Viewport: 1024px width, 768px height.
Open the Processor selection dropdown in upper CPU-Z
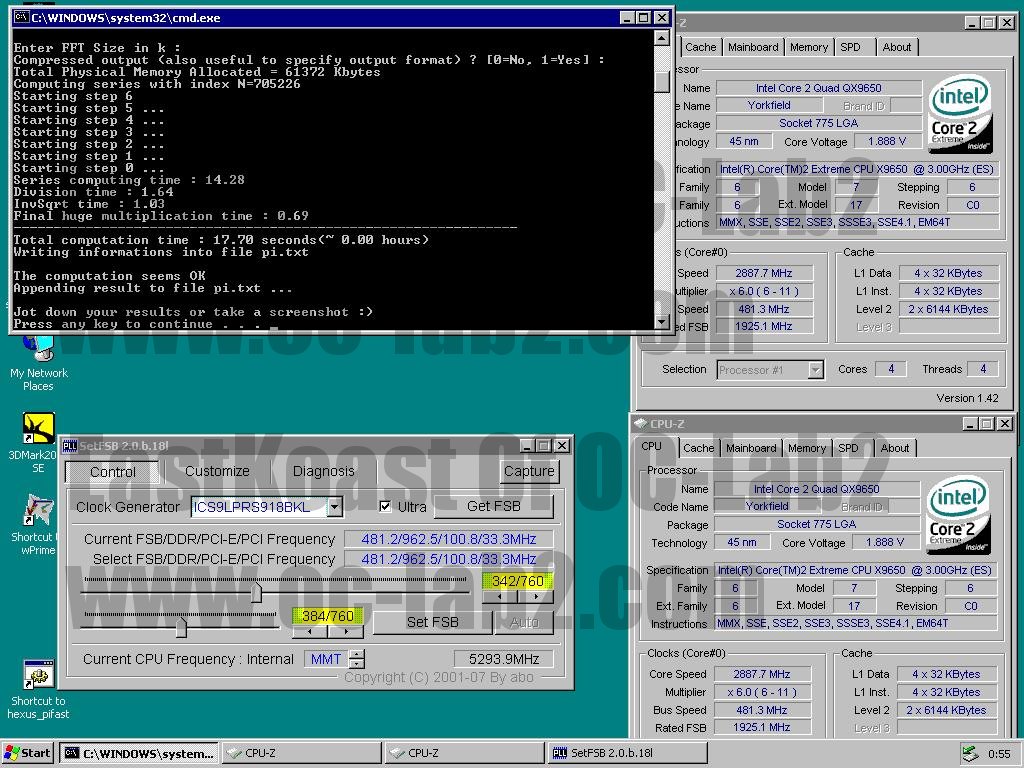click(815, 370)
